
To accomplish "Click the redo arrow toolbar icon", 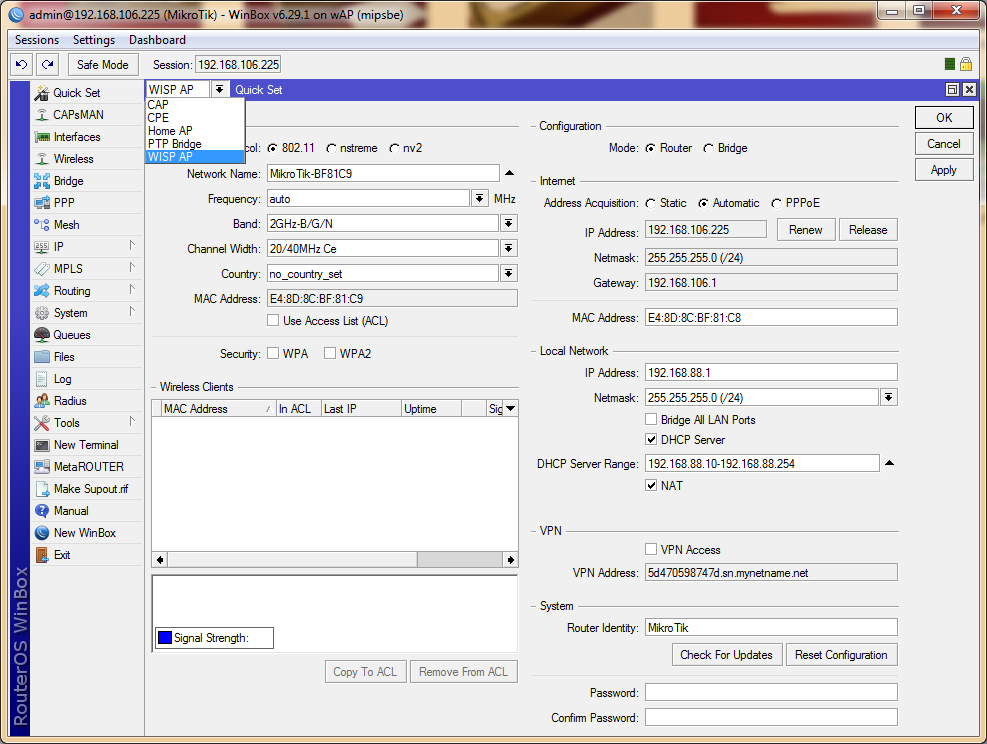I will click(47, 65).
